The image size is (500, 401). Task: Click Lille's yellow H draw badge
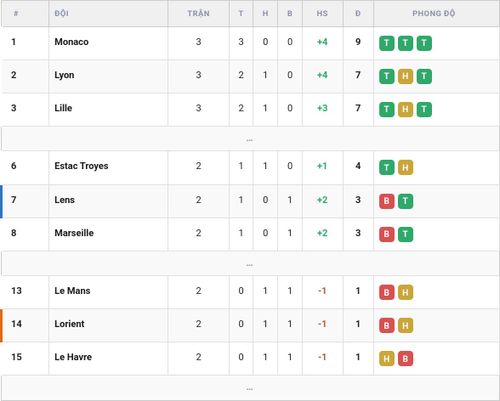[405, 109]
